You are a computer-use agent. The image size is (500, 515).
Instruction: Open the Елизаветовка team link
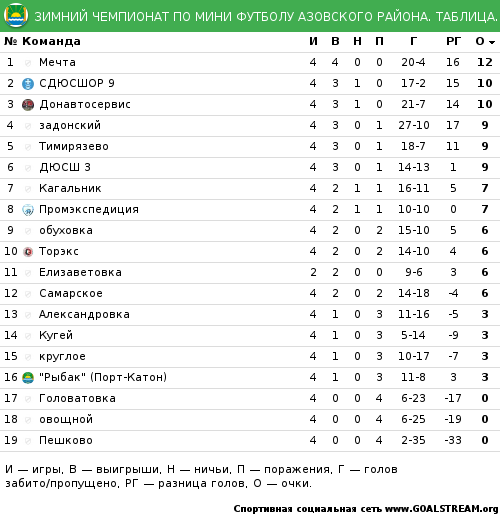tap(80, 272)
